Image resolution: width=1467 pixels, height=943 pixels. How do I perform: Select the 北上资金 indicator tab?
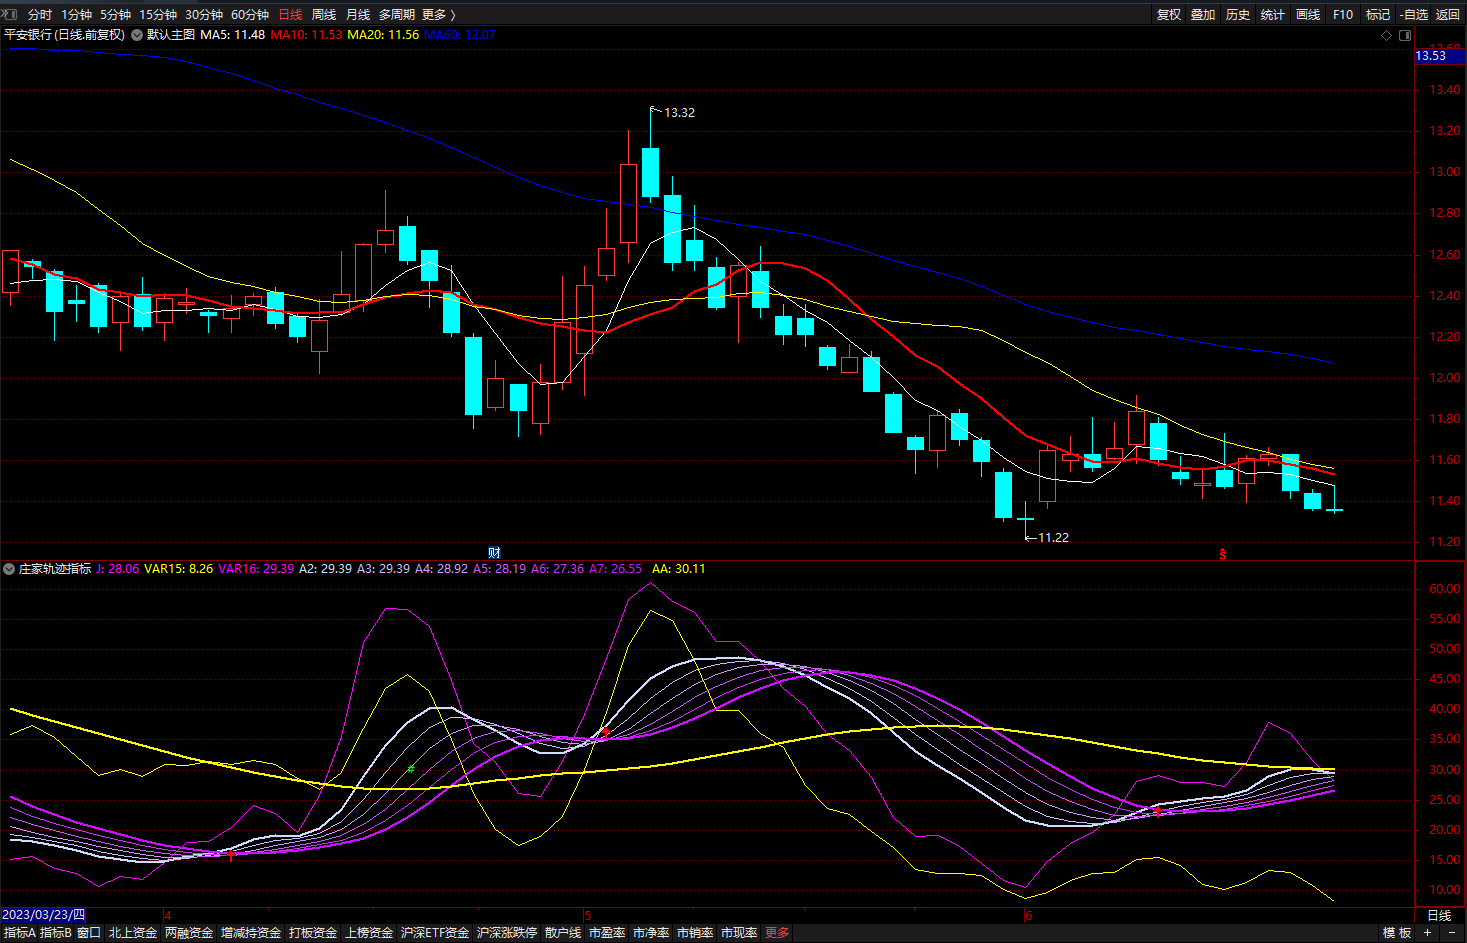point(133,932)
